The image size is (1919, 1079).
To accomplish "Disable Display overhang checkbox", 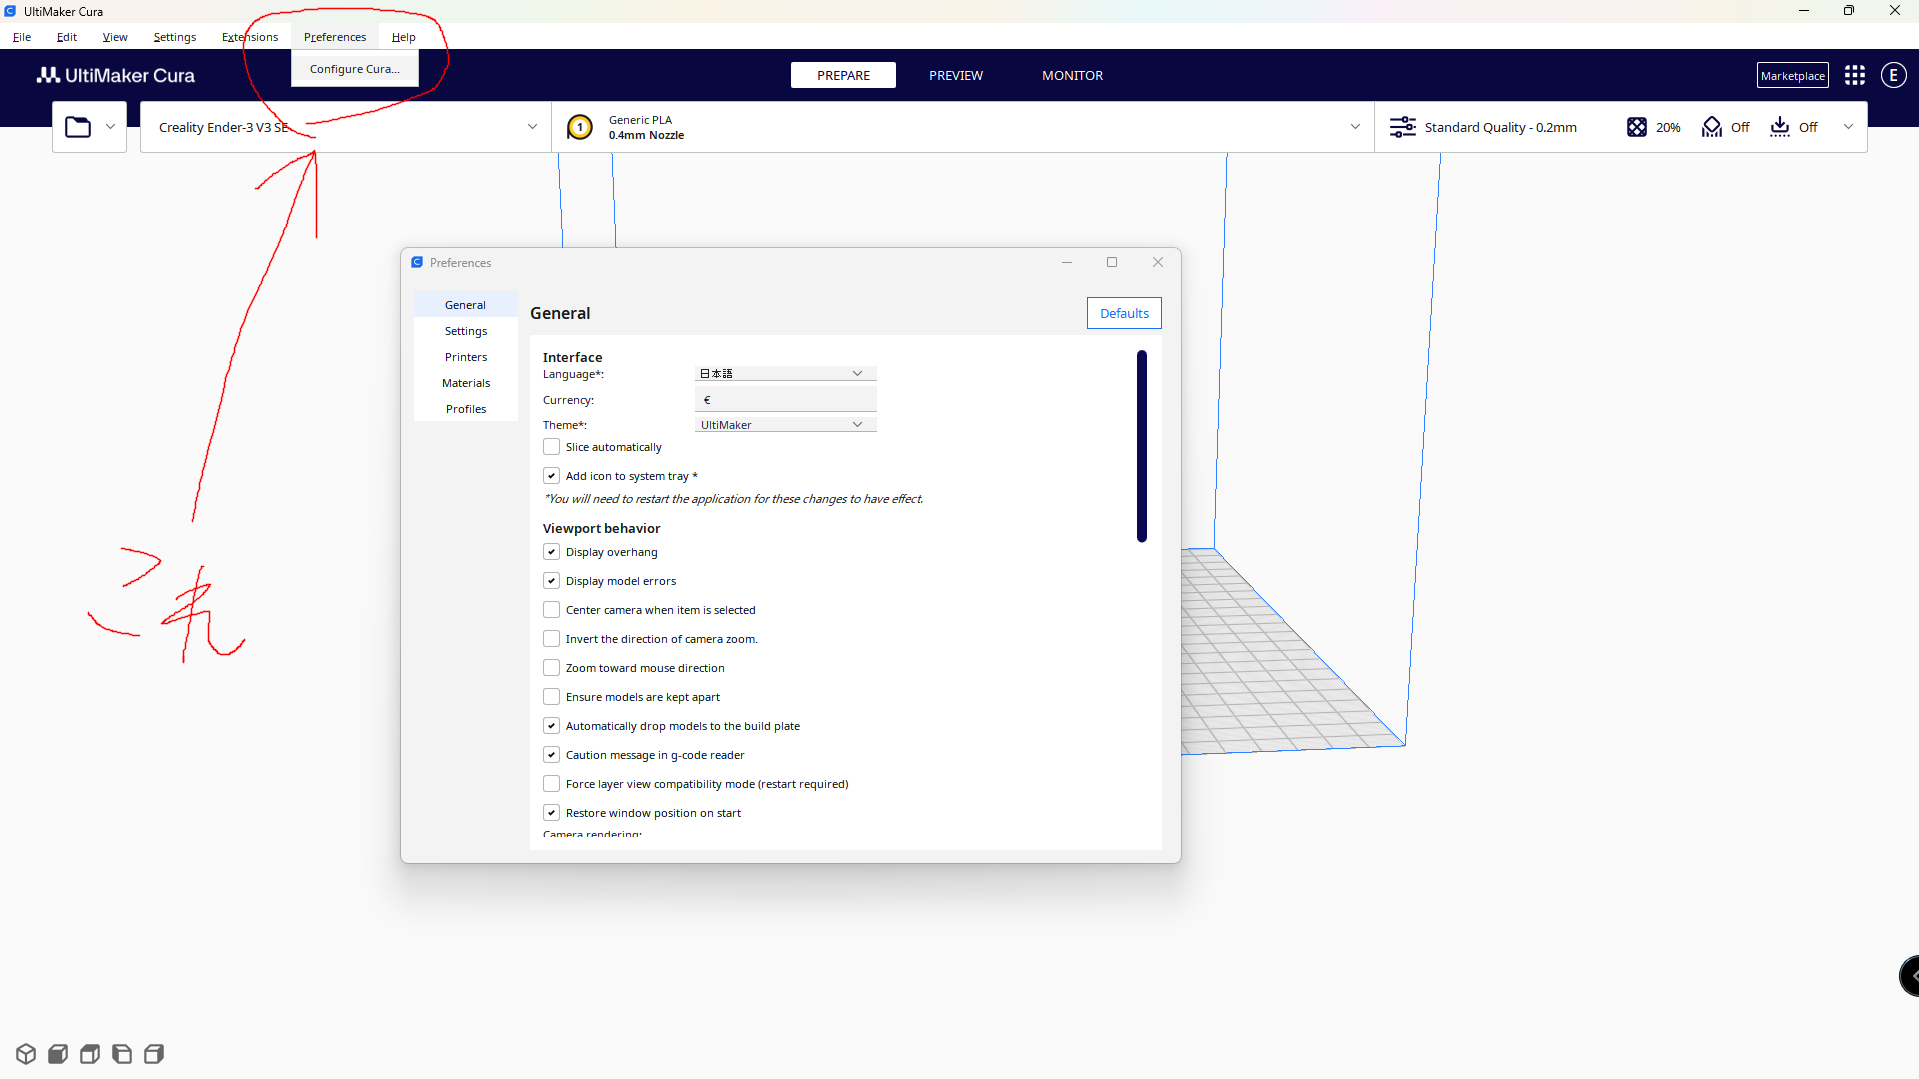I will [x=552, y=552].
